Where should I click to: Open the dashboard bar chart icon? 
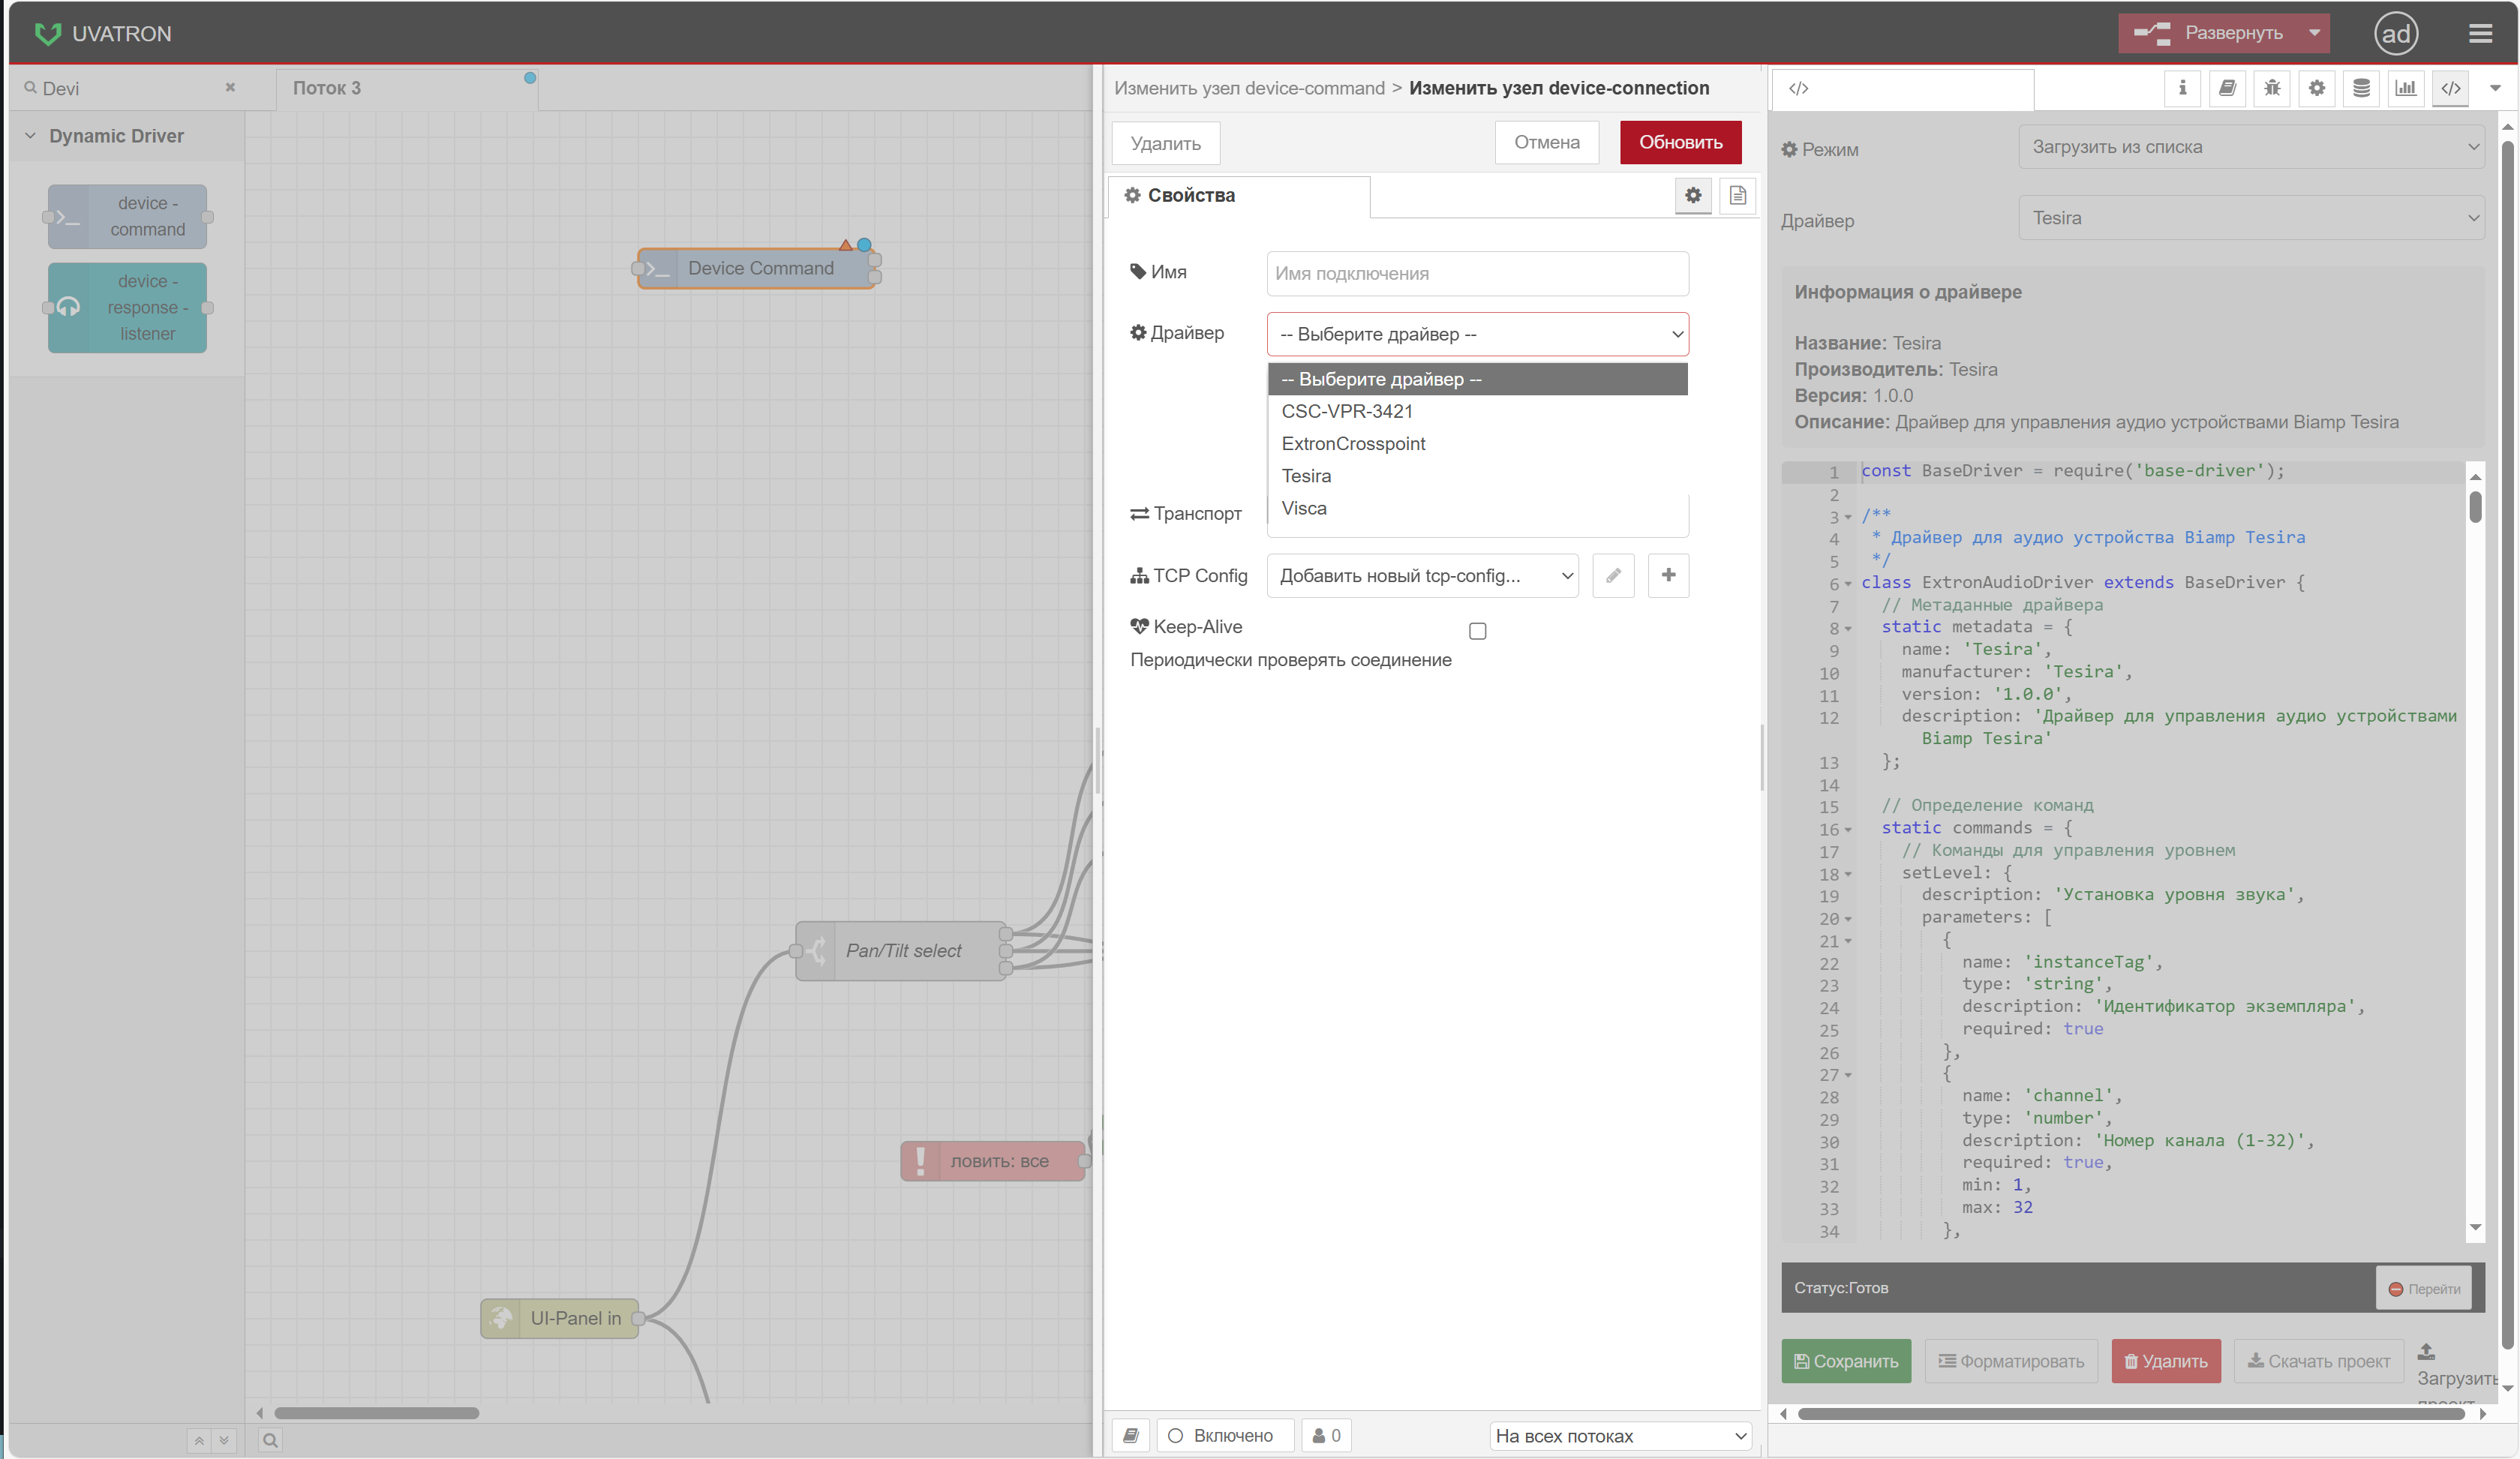click(2405, 88)
